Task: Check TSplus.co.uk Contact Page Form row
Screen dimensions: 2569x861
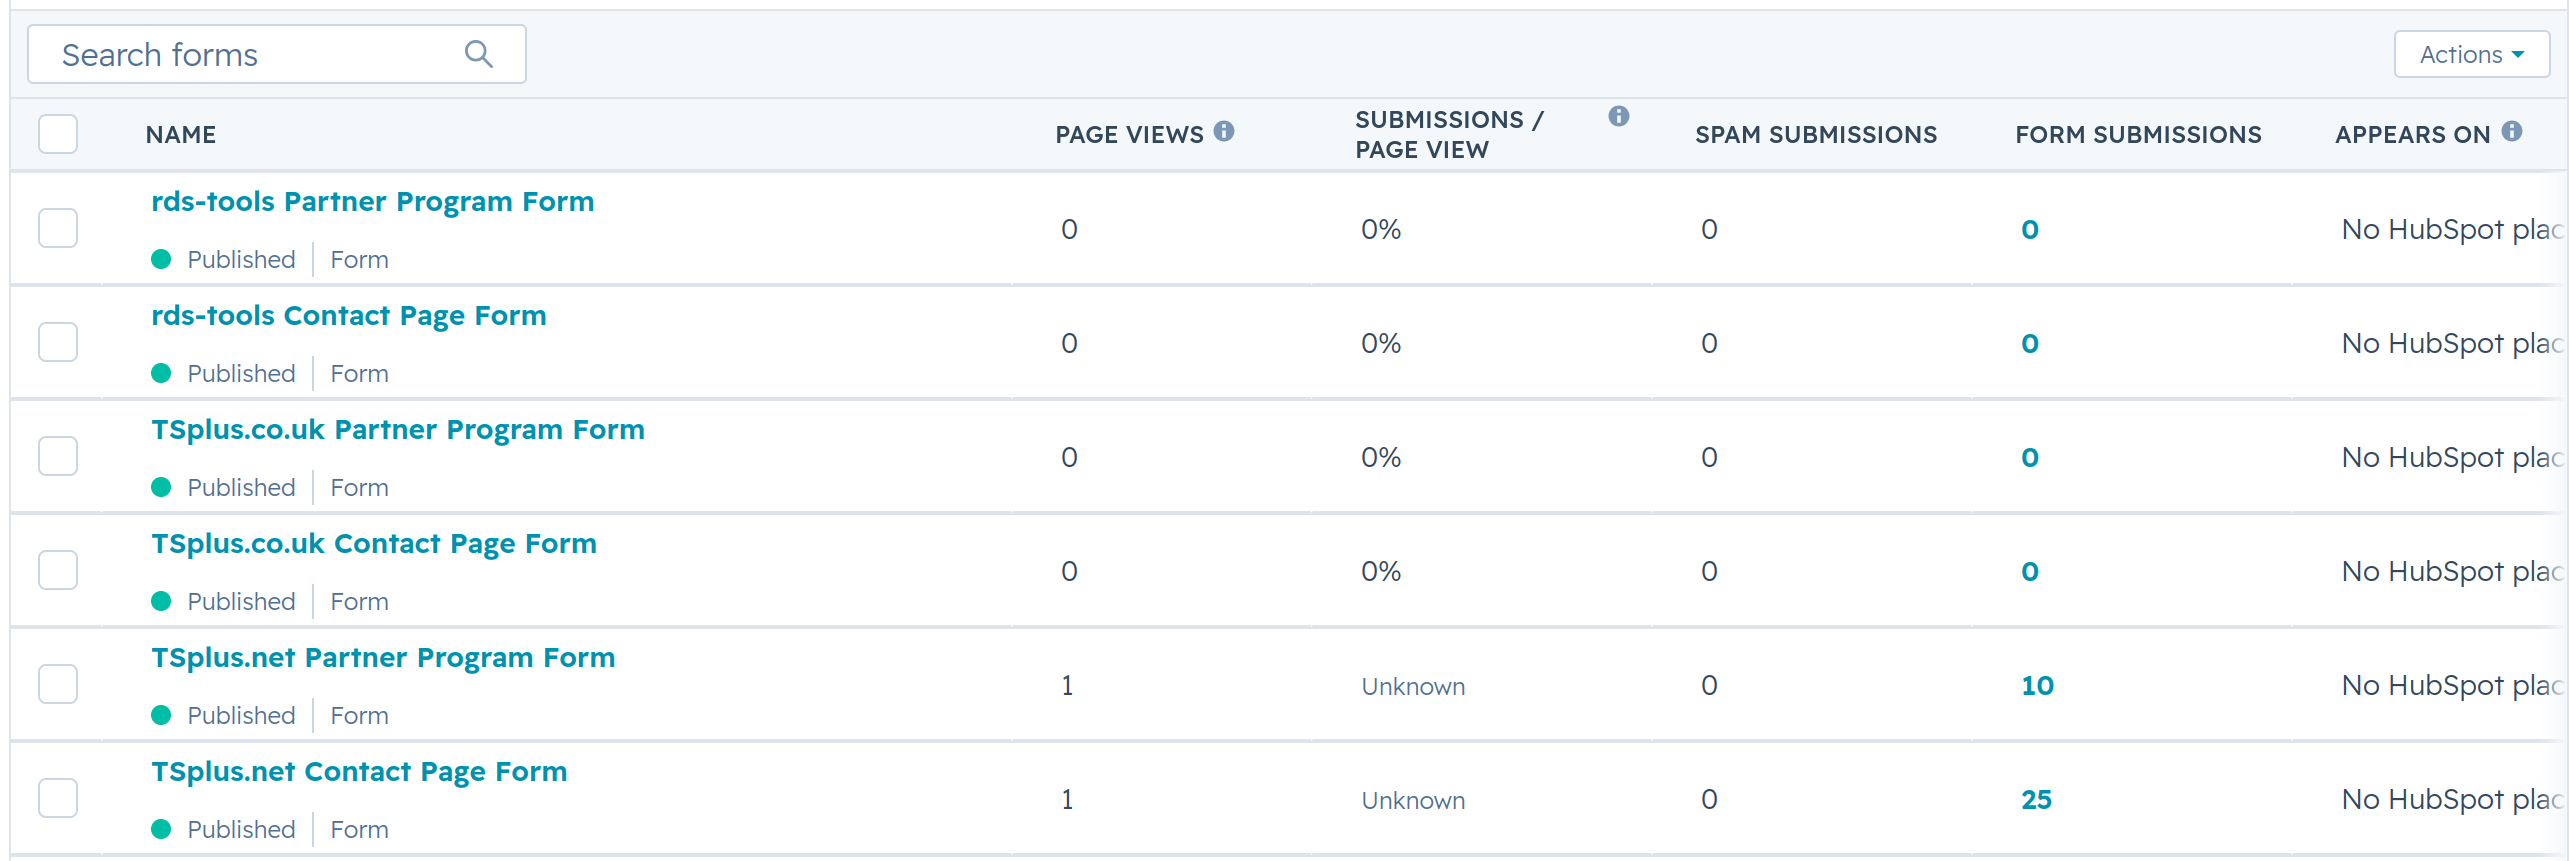Action: click(x=58, y=570)
